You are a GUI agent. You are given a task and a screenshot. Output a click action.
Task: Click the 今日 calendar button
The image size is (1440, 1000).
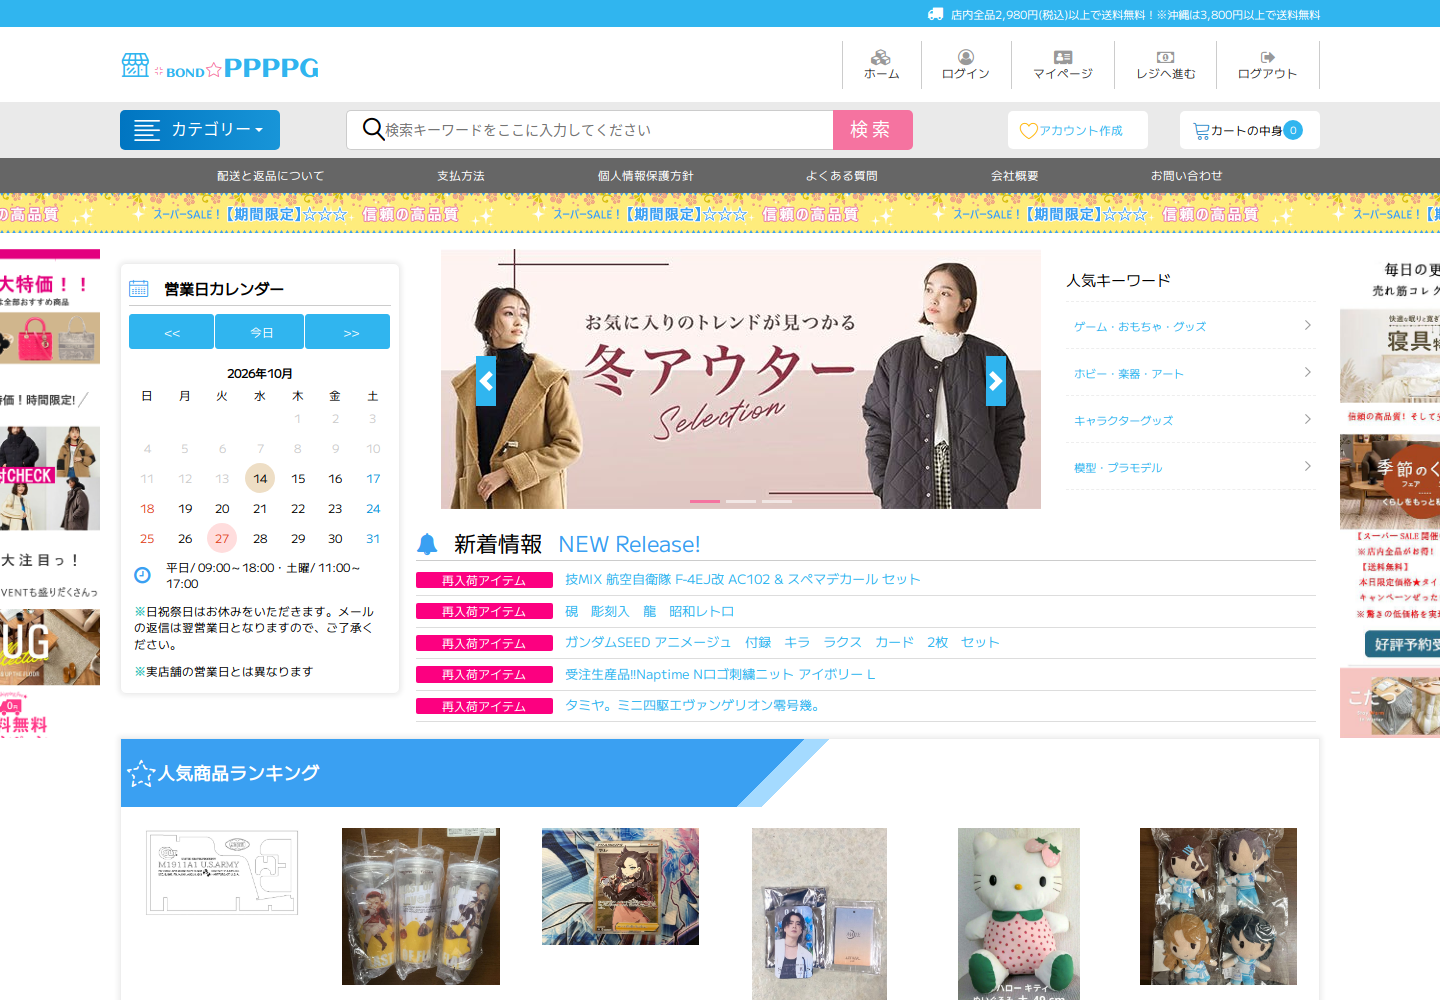pyautogui.click(x=260, y=332)
